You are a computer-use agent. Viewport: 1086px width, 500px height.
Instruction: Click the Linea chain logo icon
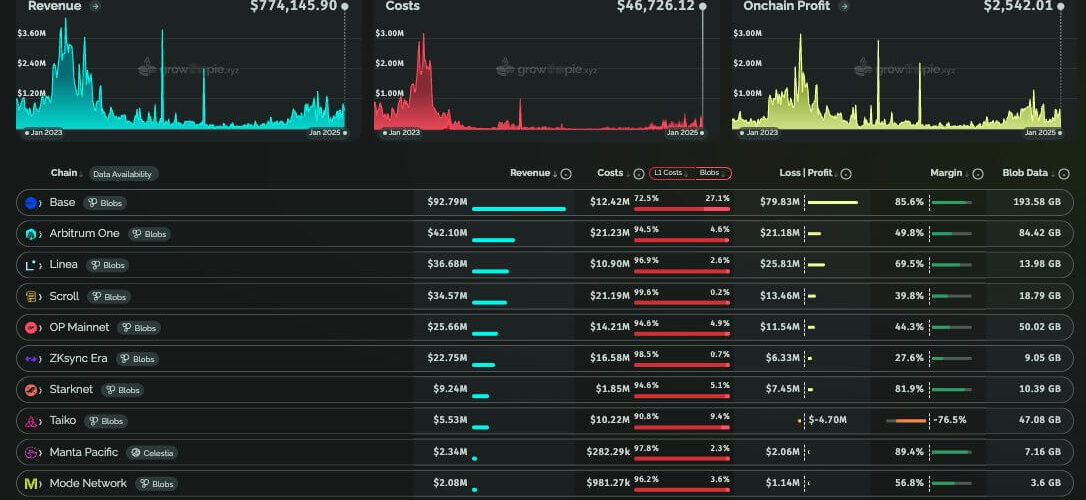click(x=31, y=265)
